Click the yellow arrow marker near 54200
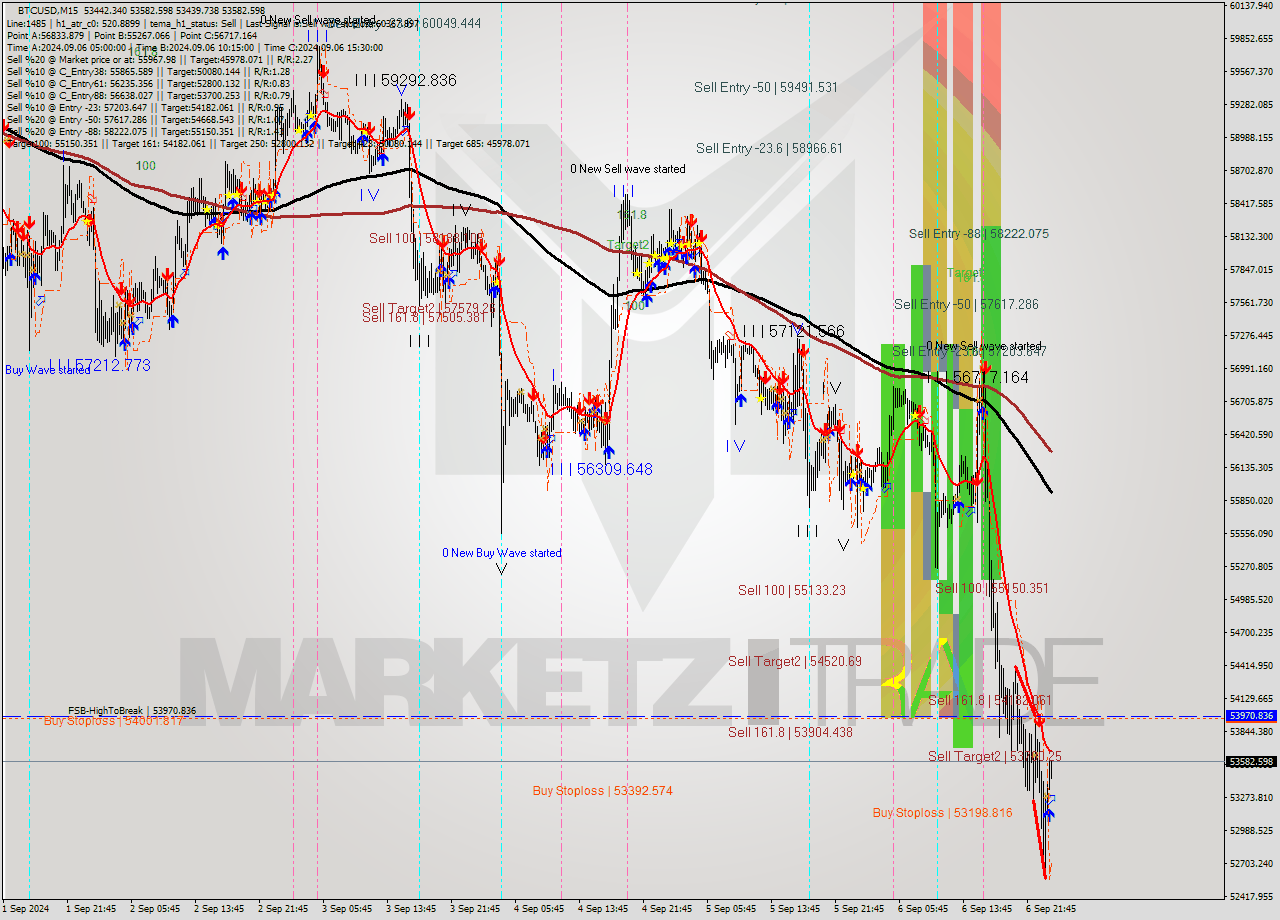Image resolution: width=1280 pixels, height=920 pixels. coord(894,681)
